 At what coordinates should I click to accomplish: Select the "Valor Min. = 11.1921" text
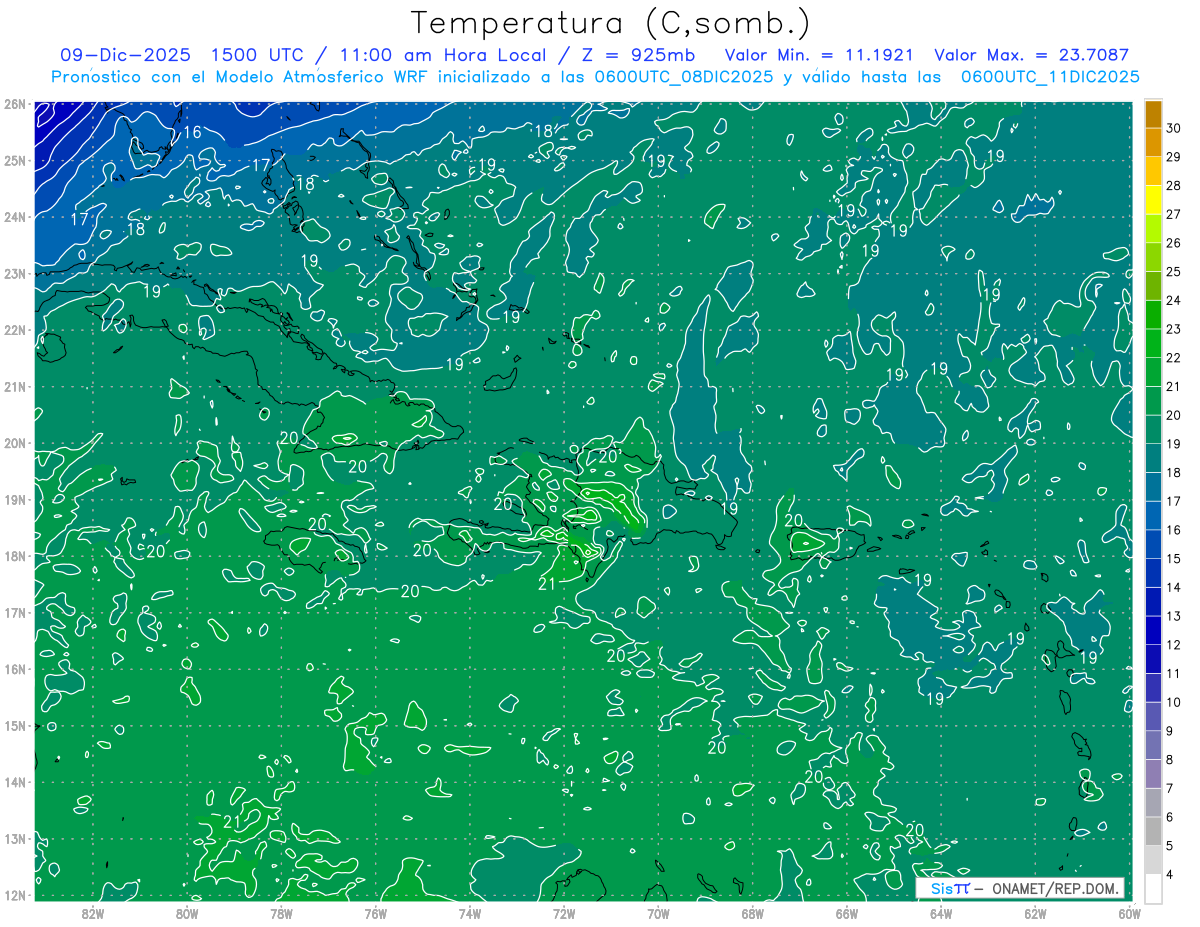(819, 55)
